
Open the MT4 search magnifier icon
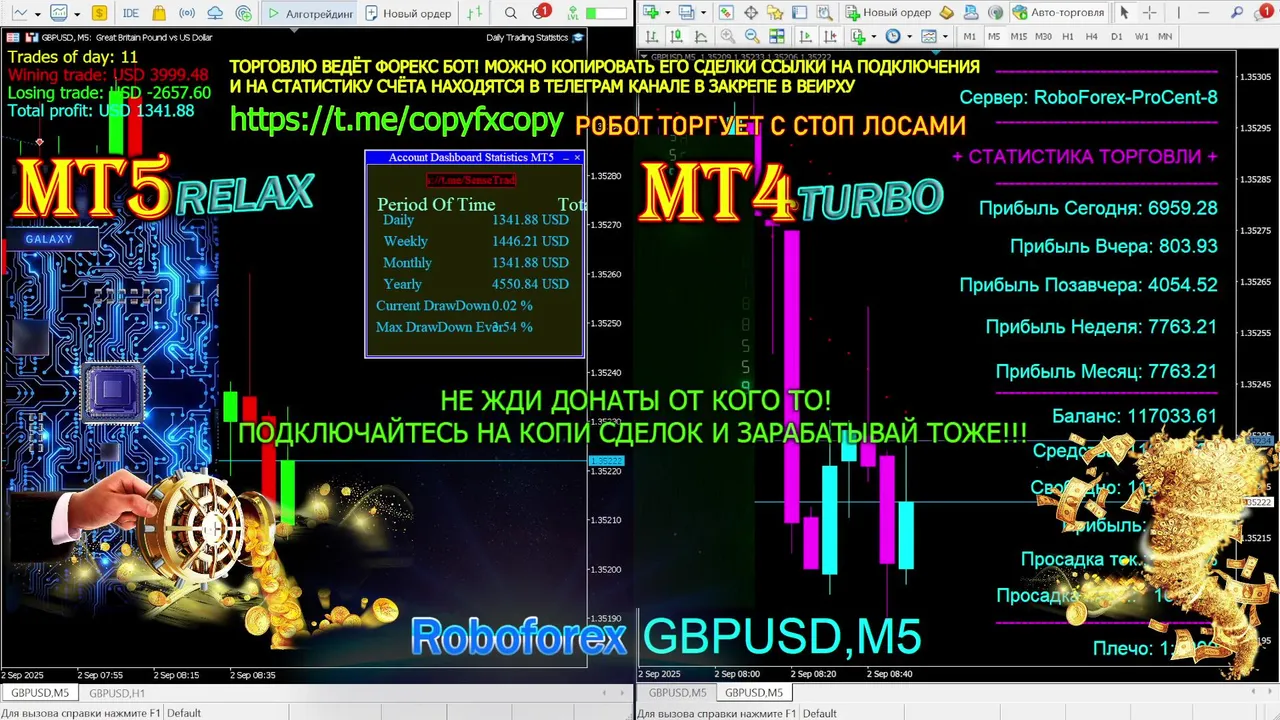click(x=1236, y=13)
